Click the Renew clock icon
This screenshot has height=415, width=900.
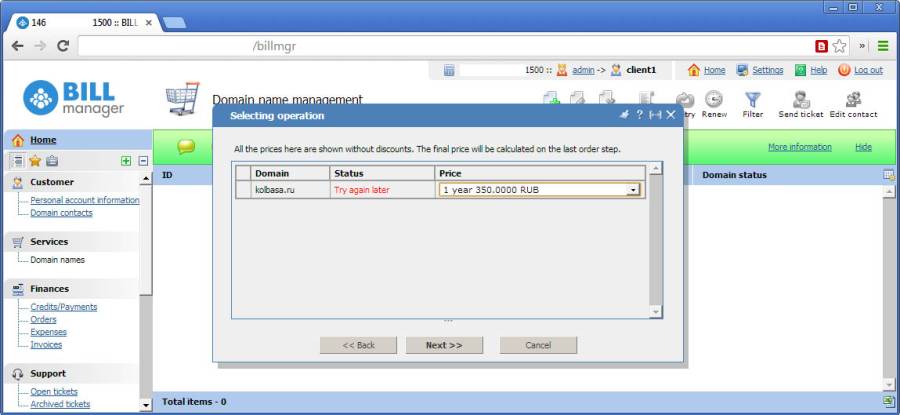[x=713, y=100]
